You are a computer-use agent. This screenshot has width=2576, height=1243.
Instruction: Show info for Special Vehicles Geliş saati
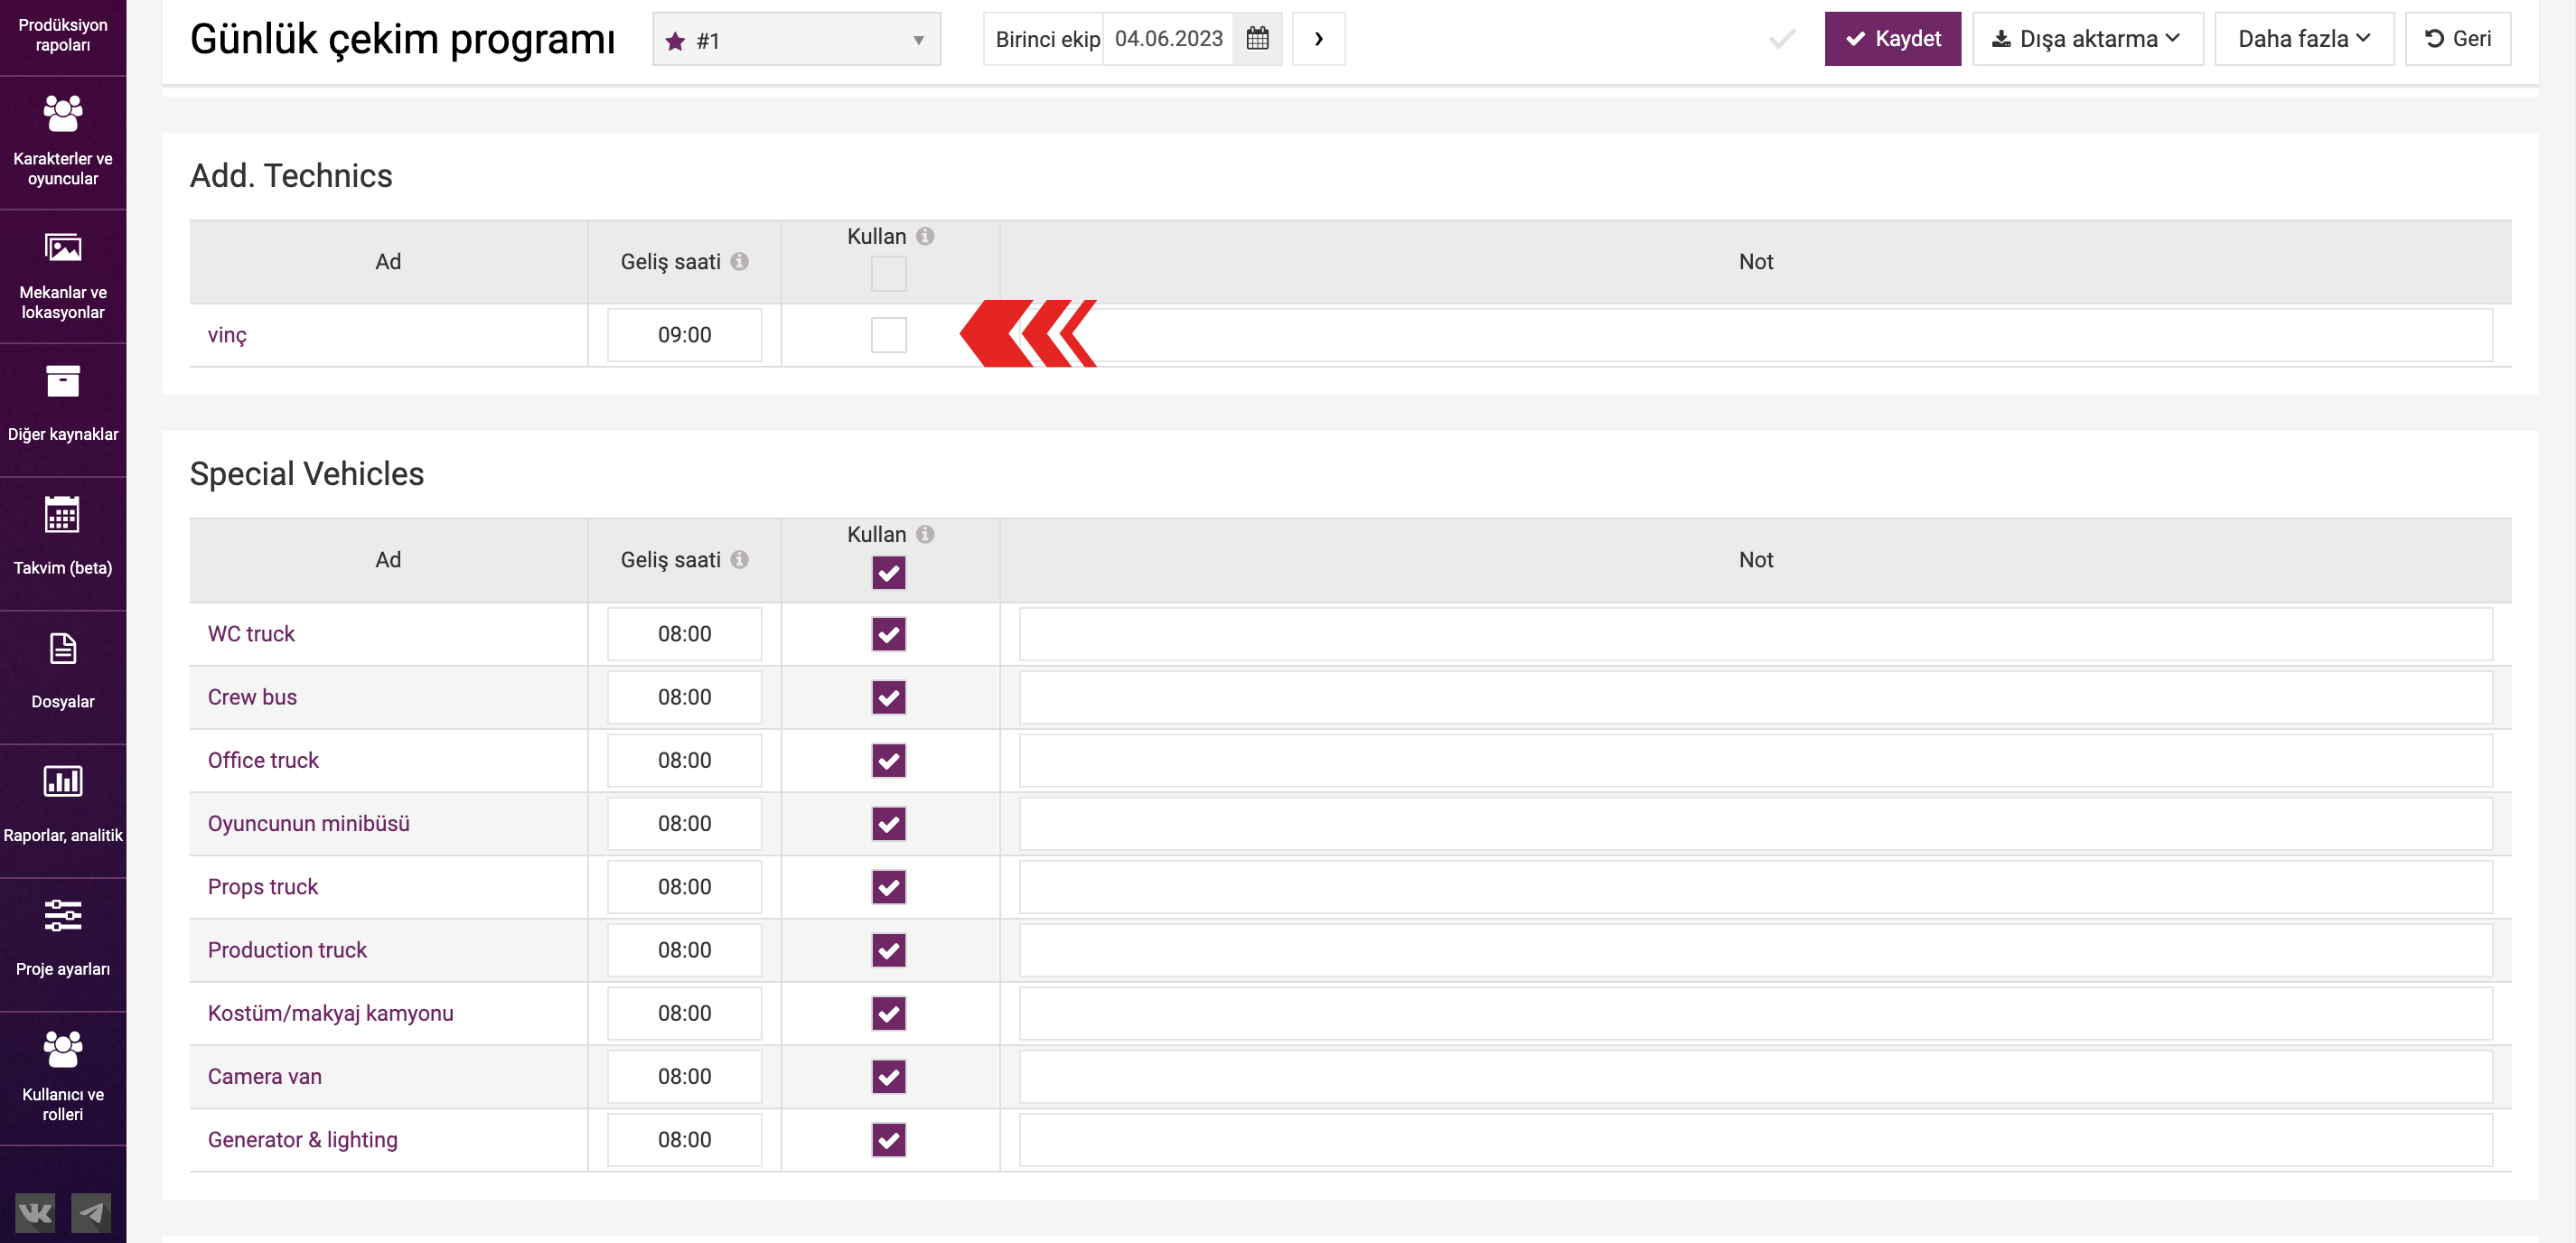pos(739,559)
